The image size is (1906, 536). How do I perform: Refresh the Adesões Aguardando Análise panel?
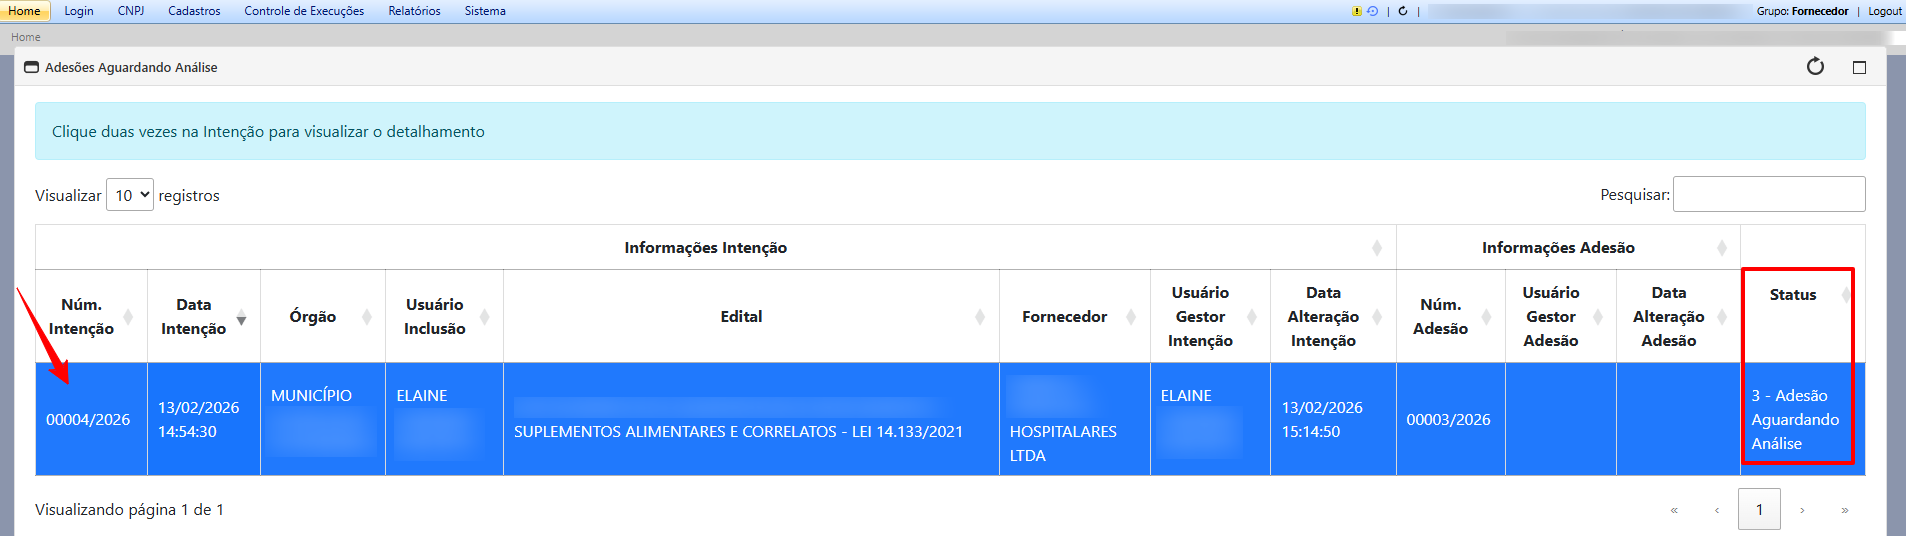pos(1815,67)
